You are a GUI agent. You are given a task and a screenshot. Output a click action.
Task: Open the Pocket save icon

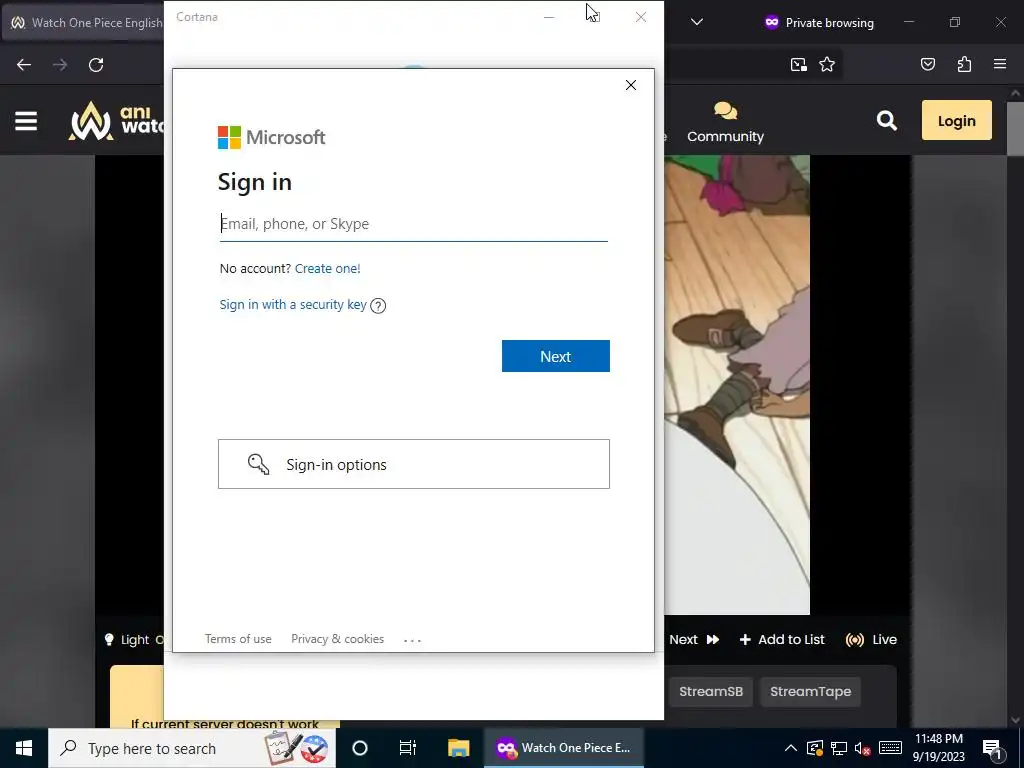coord(928,64)
